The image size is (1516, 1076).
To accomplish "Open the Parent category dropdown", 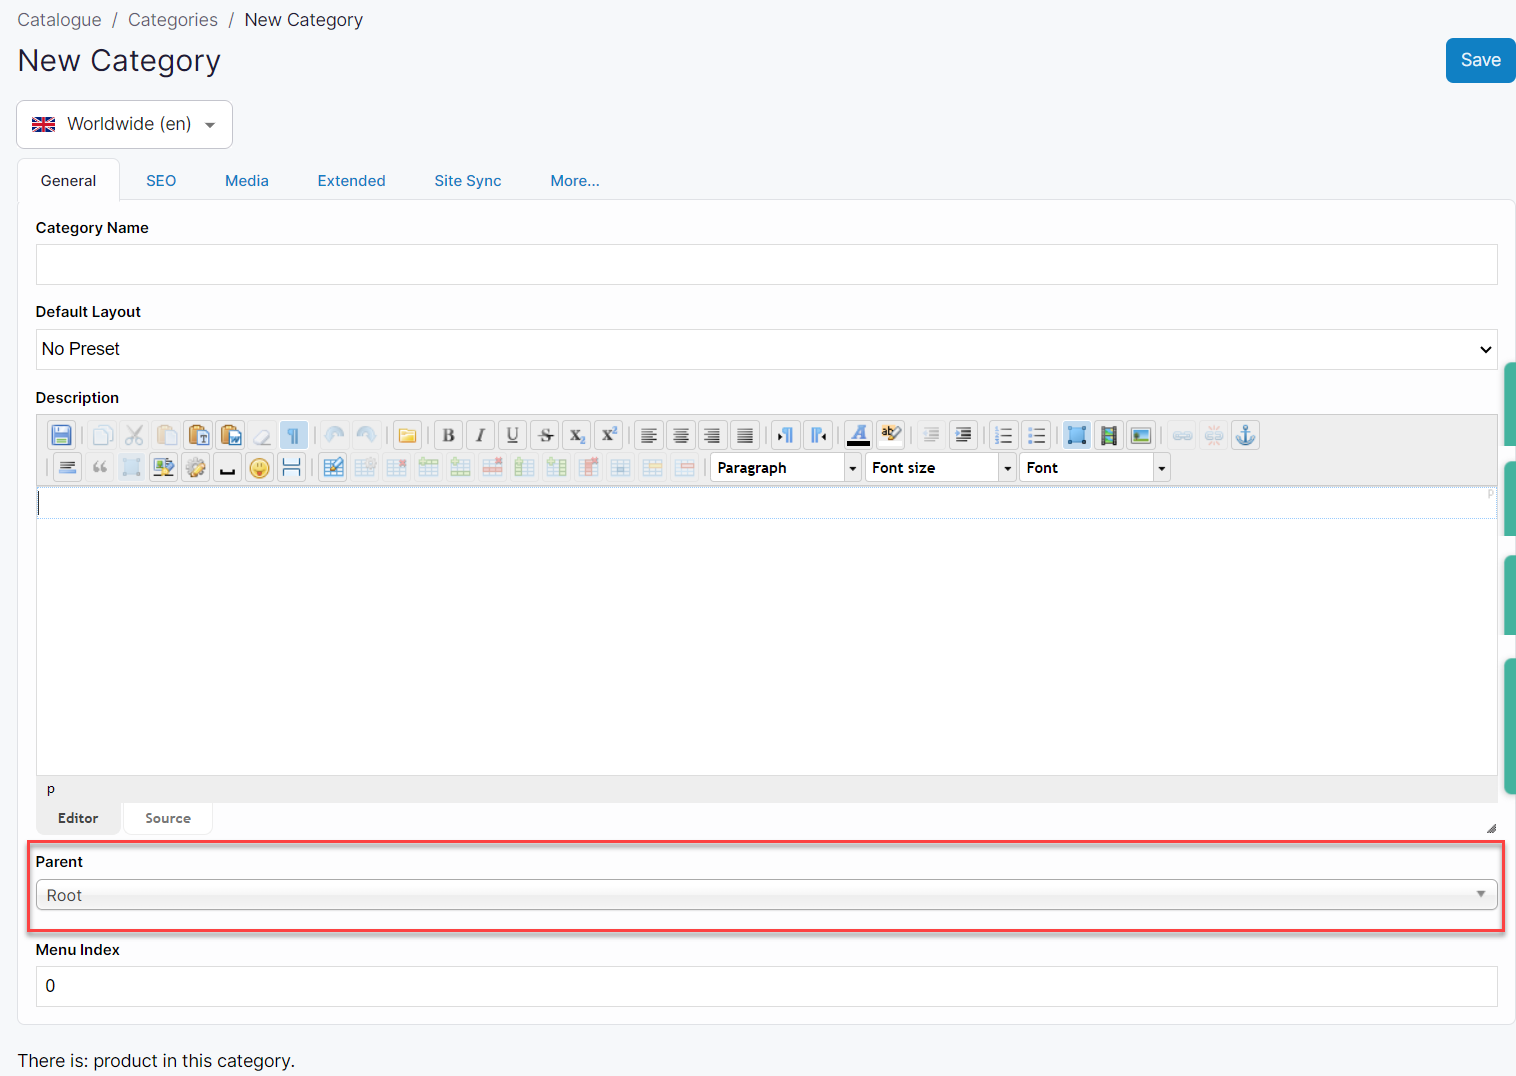I will pos(766,895).
